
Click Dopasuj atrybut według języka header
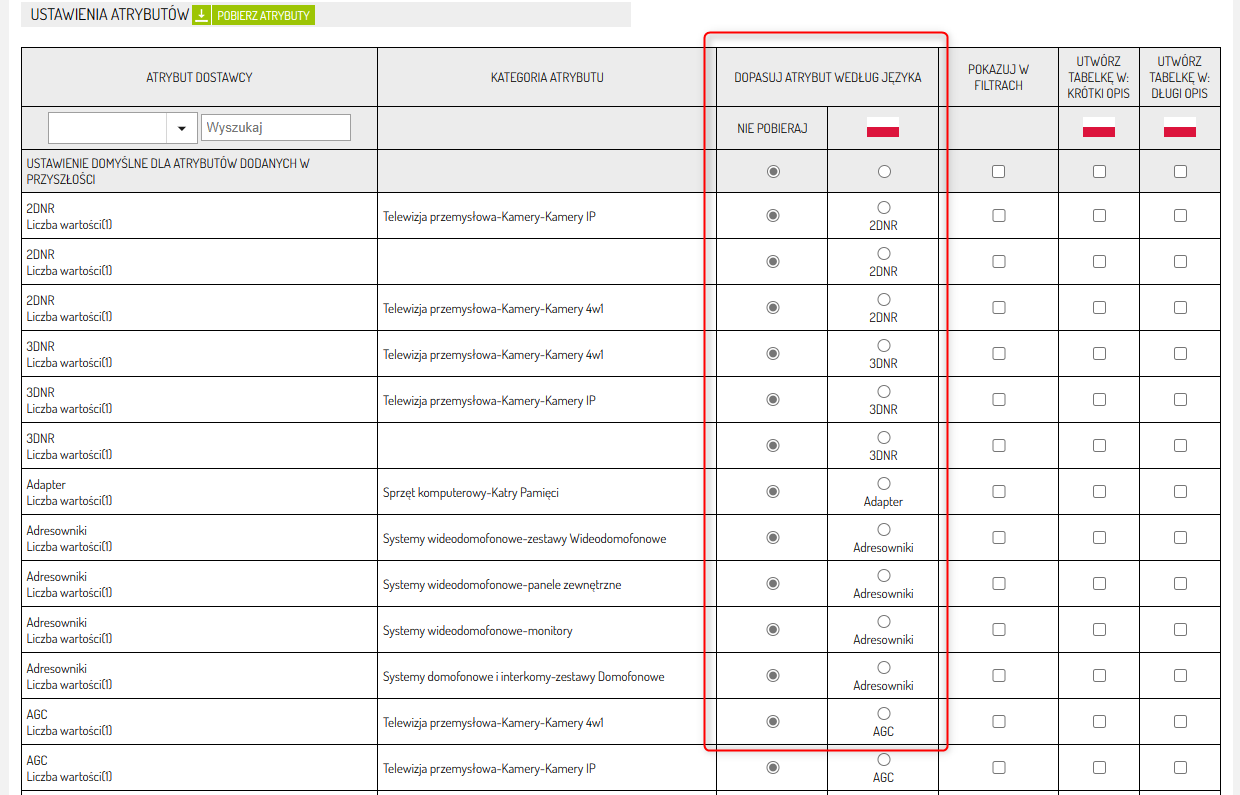tap(827, 77)
